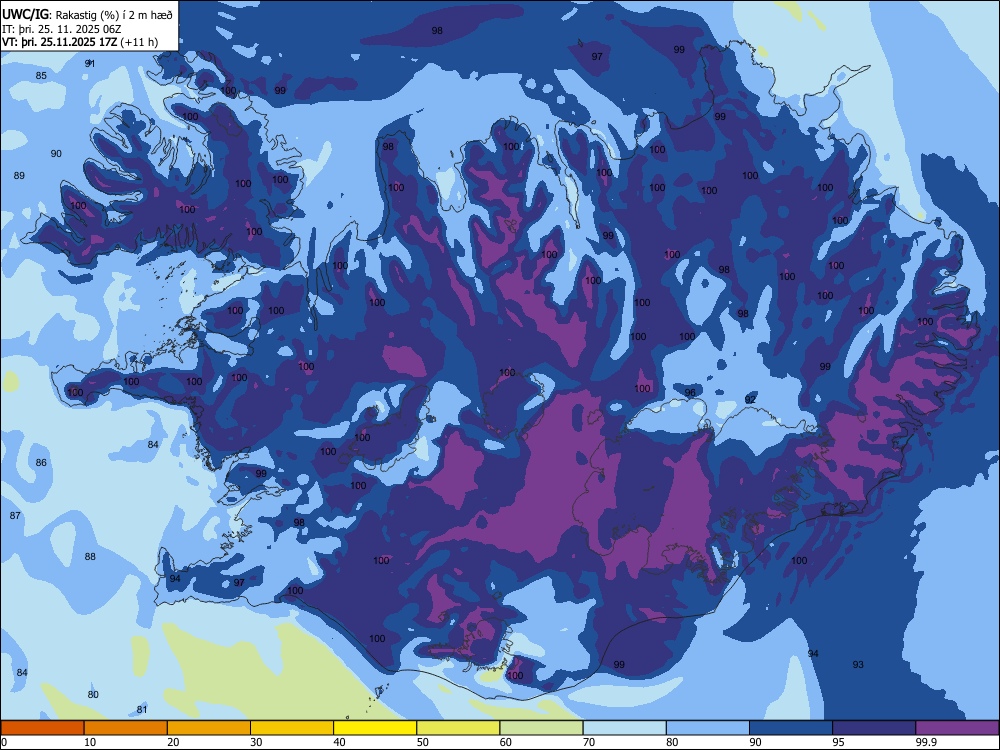Click the 50–60 pale yellow legend swatch
This screenshot has width=1000, height=750.
click(458, 728)
